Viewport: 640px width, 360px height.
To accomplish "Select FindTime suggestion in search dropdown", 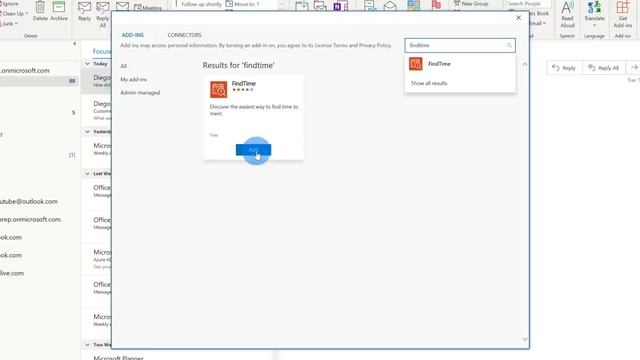I will click(460, 64).
